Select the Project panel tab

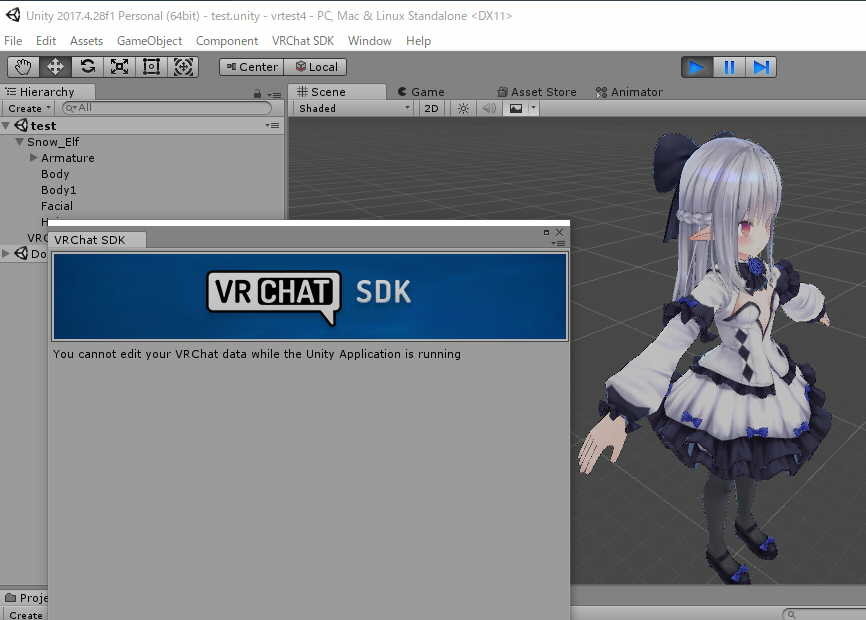[x=26, y=598]
